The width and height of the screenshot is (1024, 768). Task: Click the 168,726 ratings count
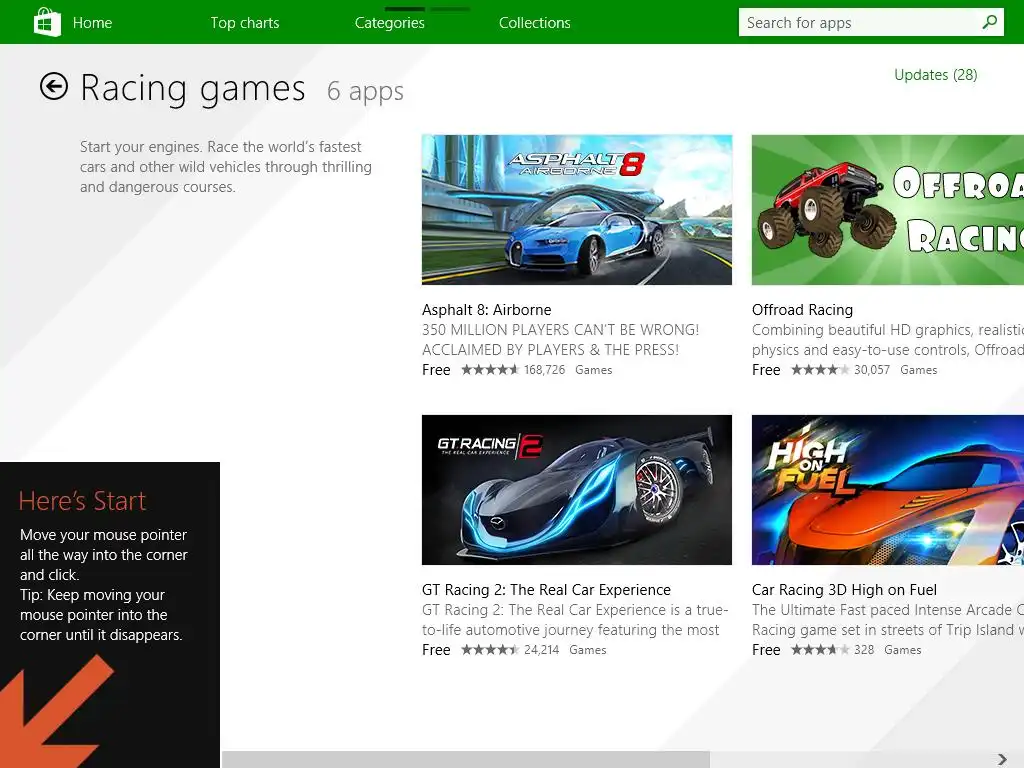click(x=544, y=370)
